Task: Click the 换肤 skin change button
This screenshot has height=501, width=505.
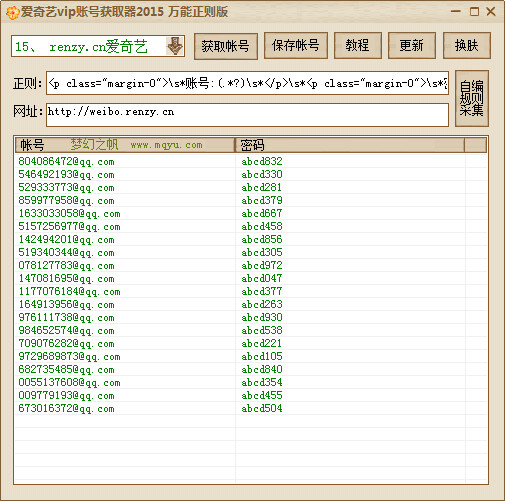Action: pyautogui.click(x=466, y=46)
